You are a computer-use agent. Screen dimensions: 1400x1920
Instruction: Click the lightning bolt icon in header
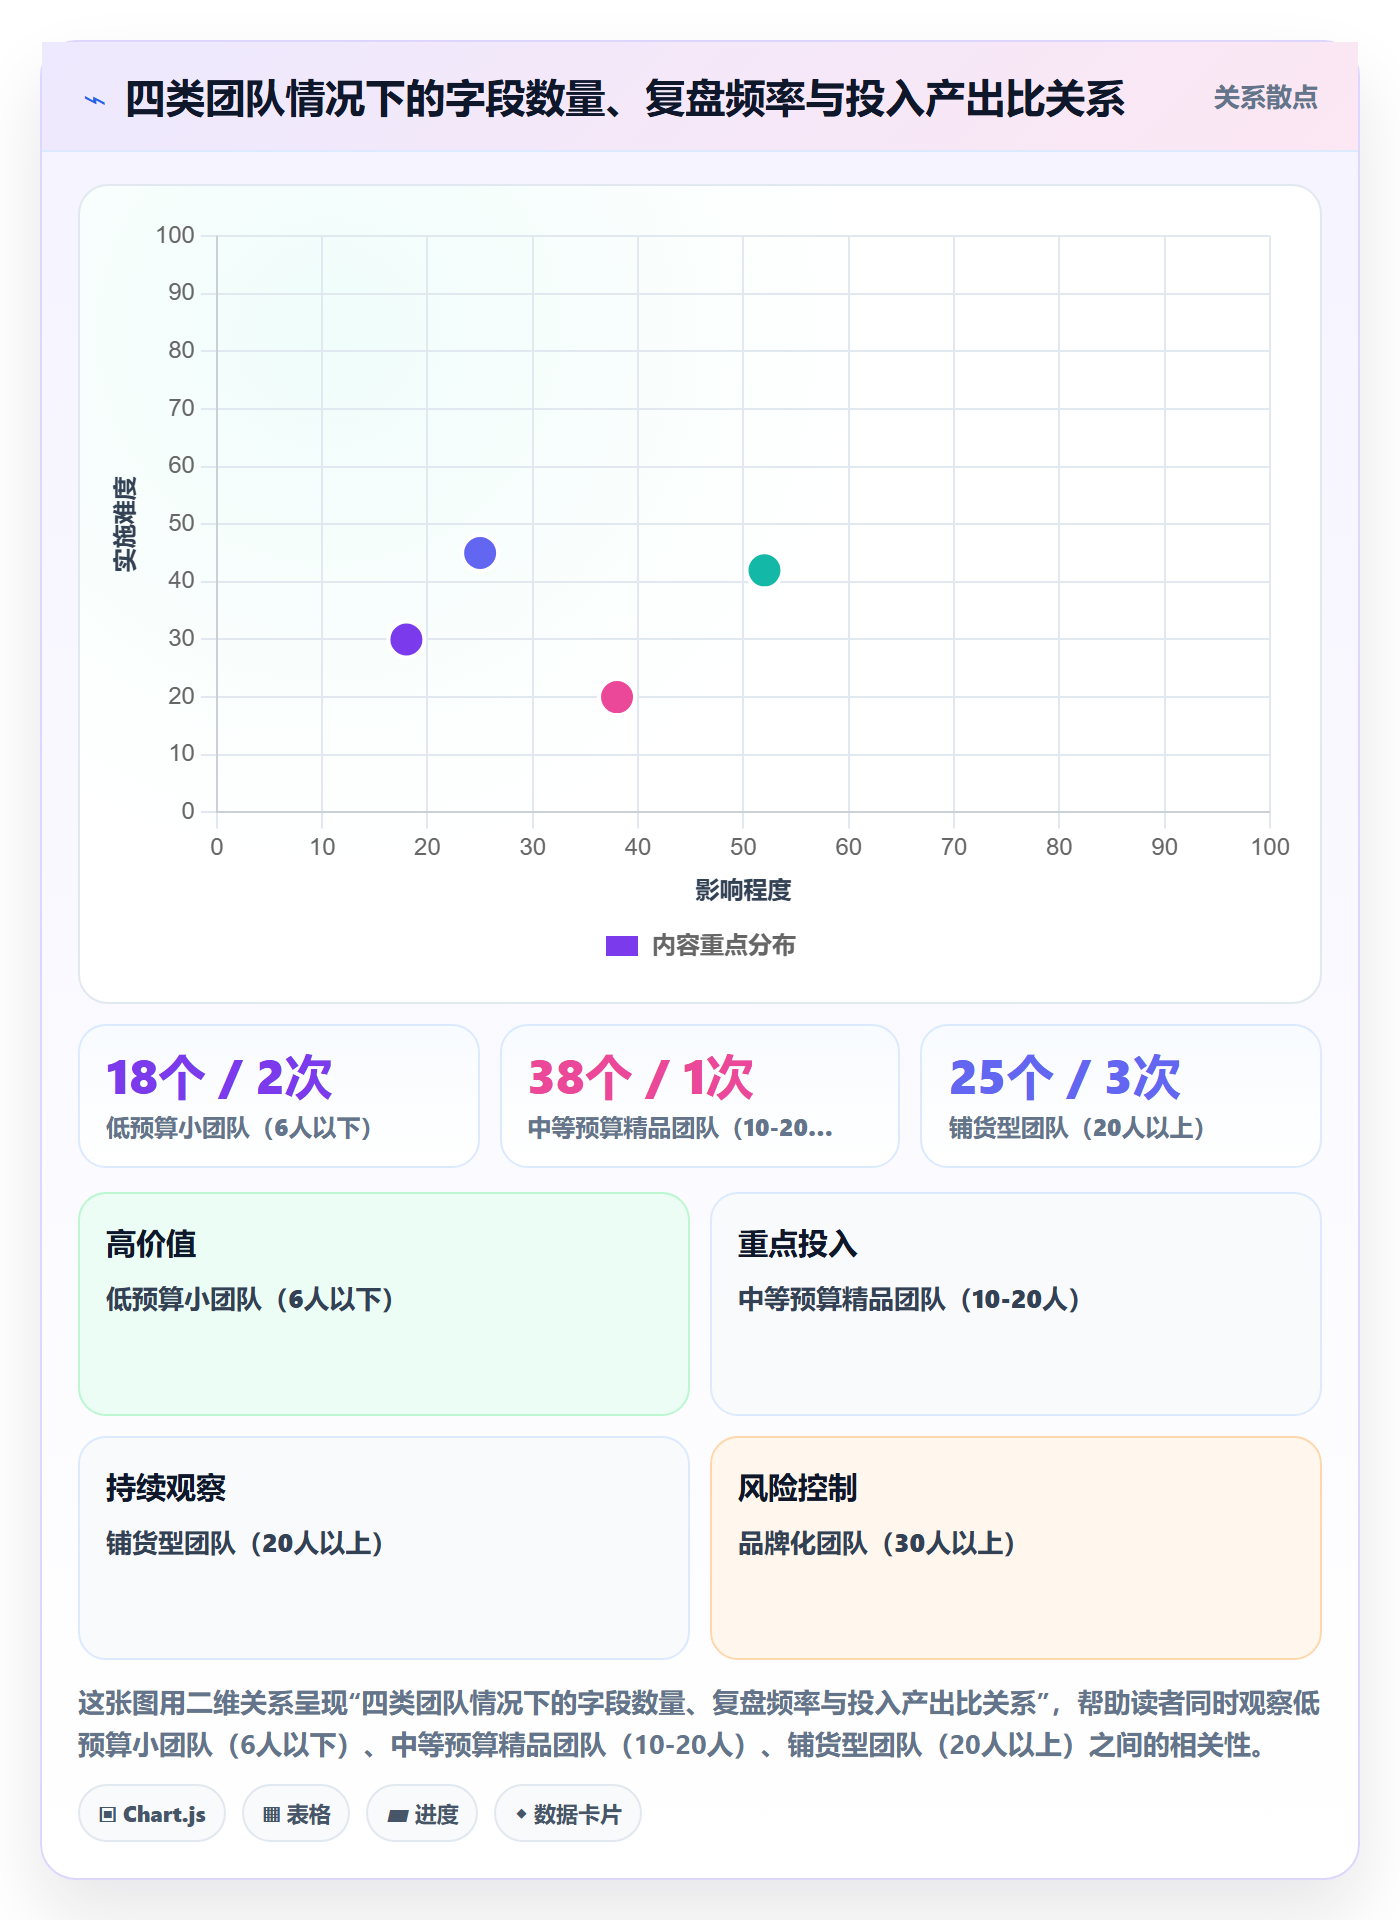[x=95, y=100]
